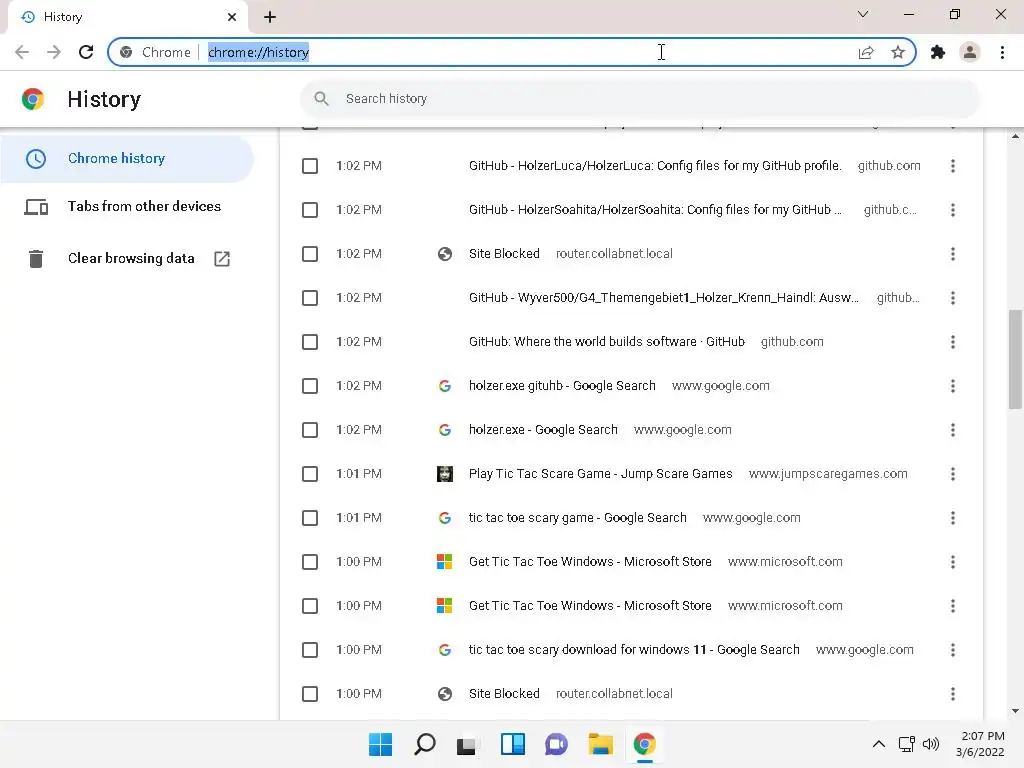Viewport: 1024px width, 768px height.
Task: Click the Chrome logo next to History
Action: pos(33,99)
